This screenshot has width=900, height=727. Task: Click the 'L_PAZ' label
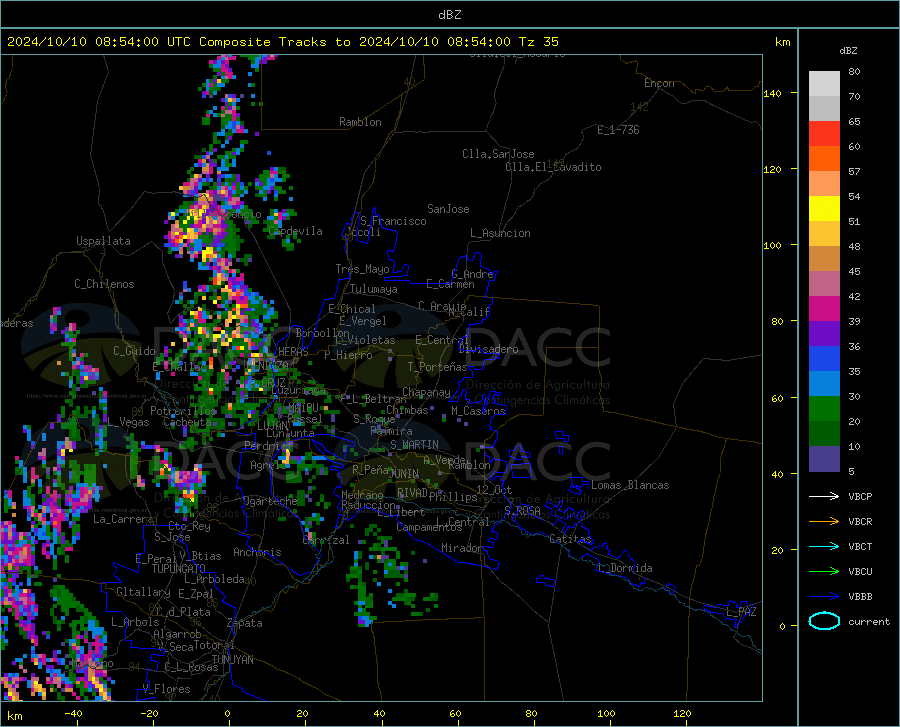tap(741, 612)
